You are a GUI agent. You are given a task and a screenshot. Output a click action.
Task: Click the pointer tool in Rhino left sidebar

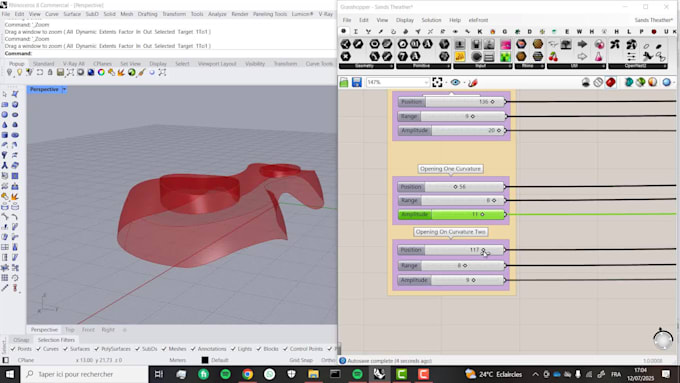pos(5,94)
